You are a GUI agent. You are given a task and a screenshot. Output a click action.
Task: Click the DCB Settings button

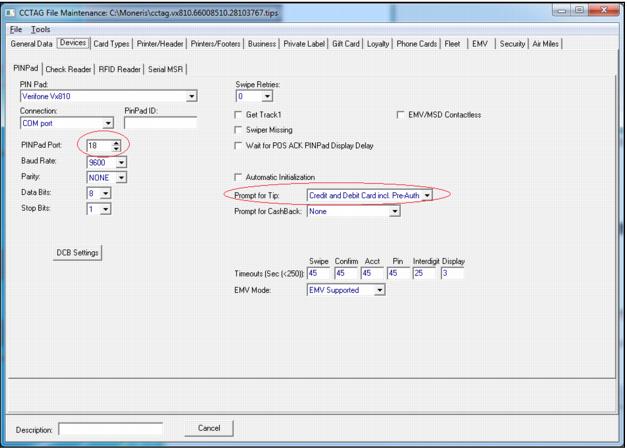tap(78, 252)
